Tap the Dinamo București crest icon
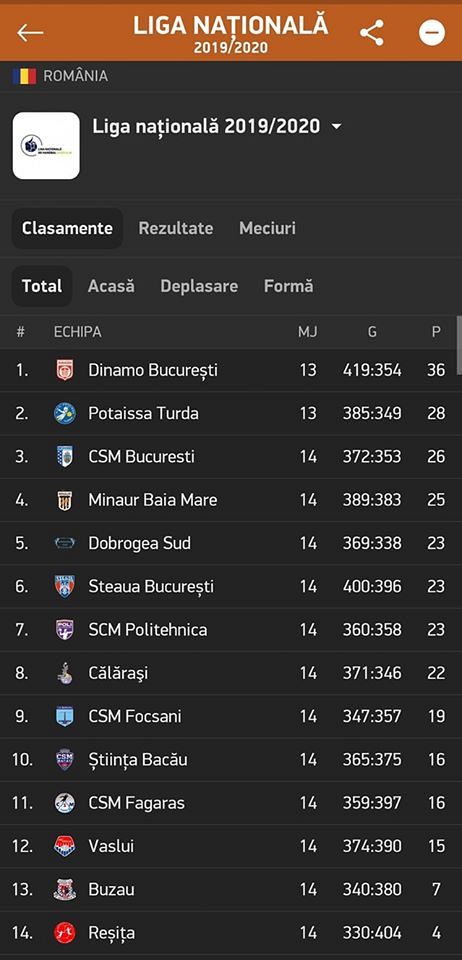Image resolution: width=462 pixels, height=960 pixels. (64, 370)
